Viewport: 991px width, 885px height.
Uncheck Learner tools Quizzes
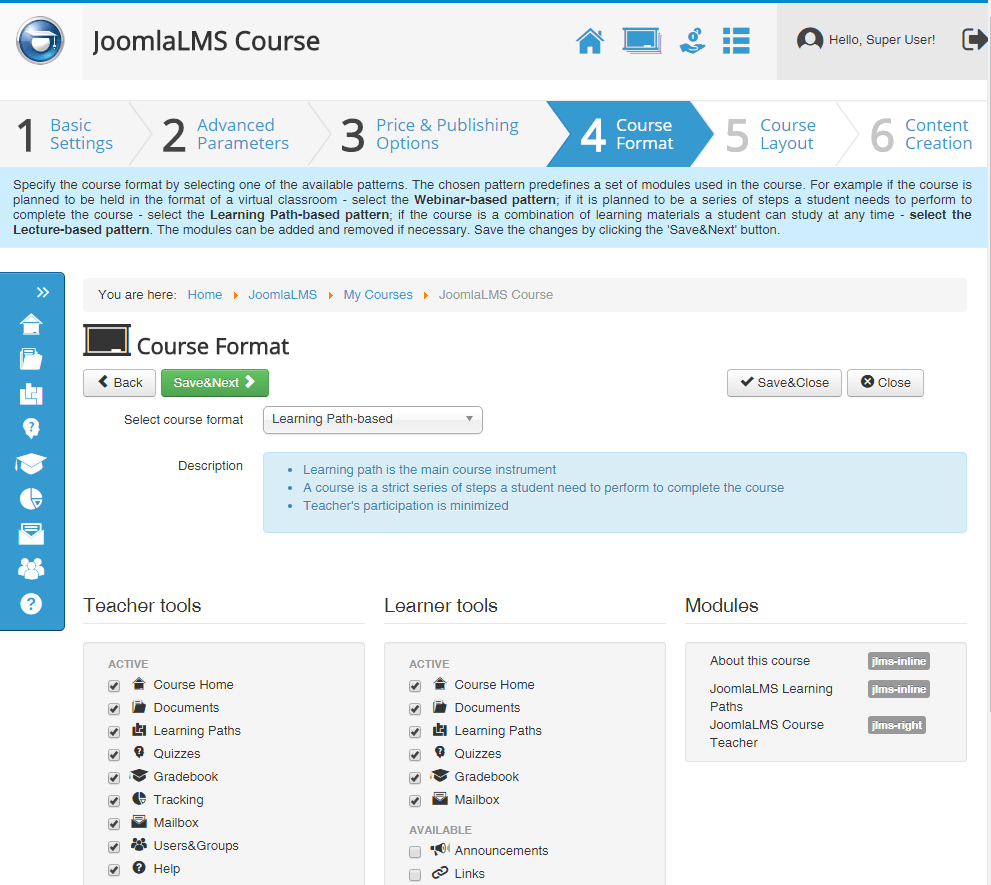click(x=415, y=755)
